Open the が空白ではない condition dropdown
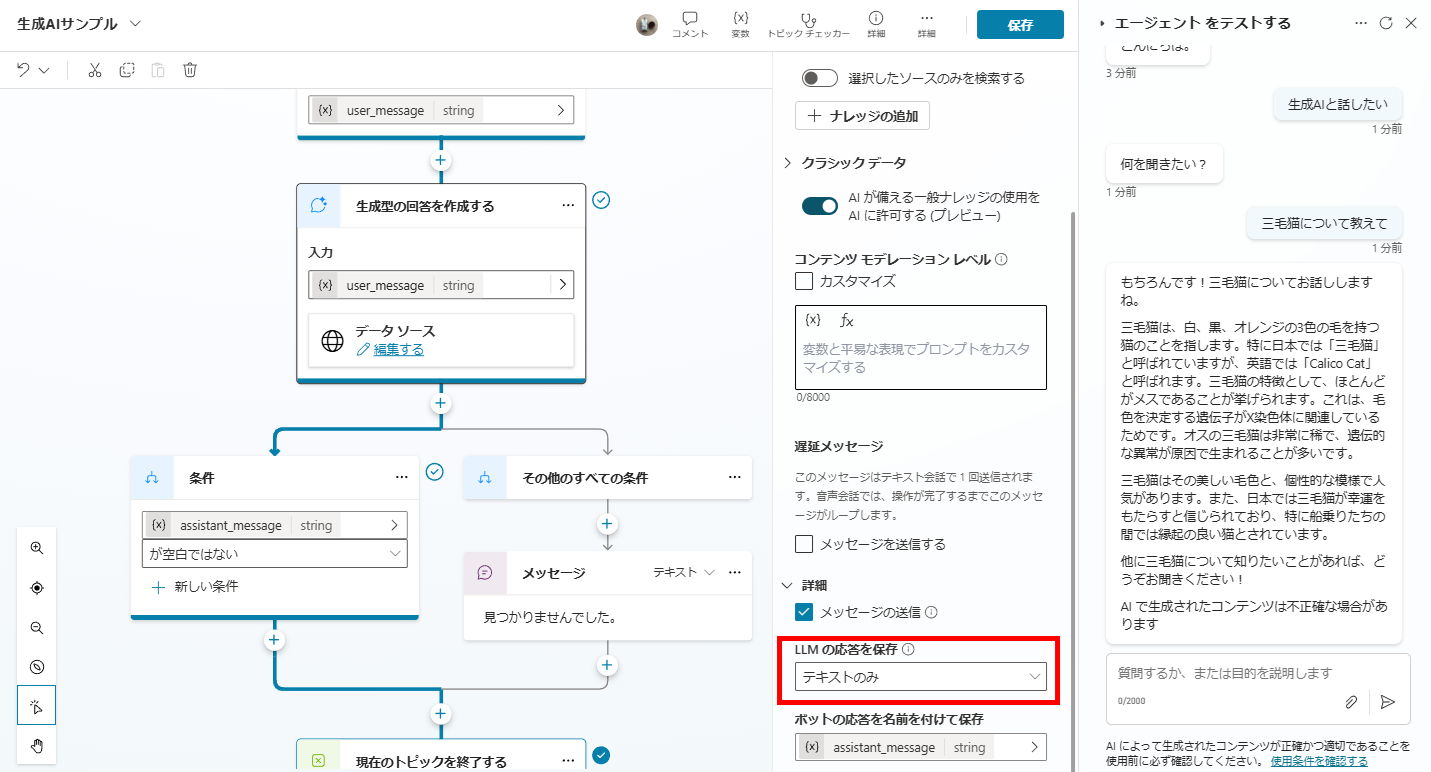 click(275, 553)
